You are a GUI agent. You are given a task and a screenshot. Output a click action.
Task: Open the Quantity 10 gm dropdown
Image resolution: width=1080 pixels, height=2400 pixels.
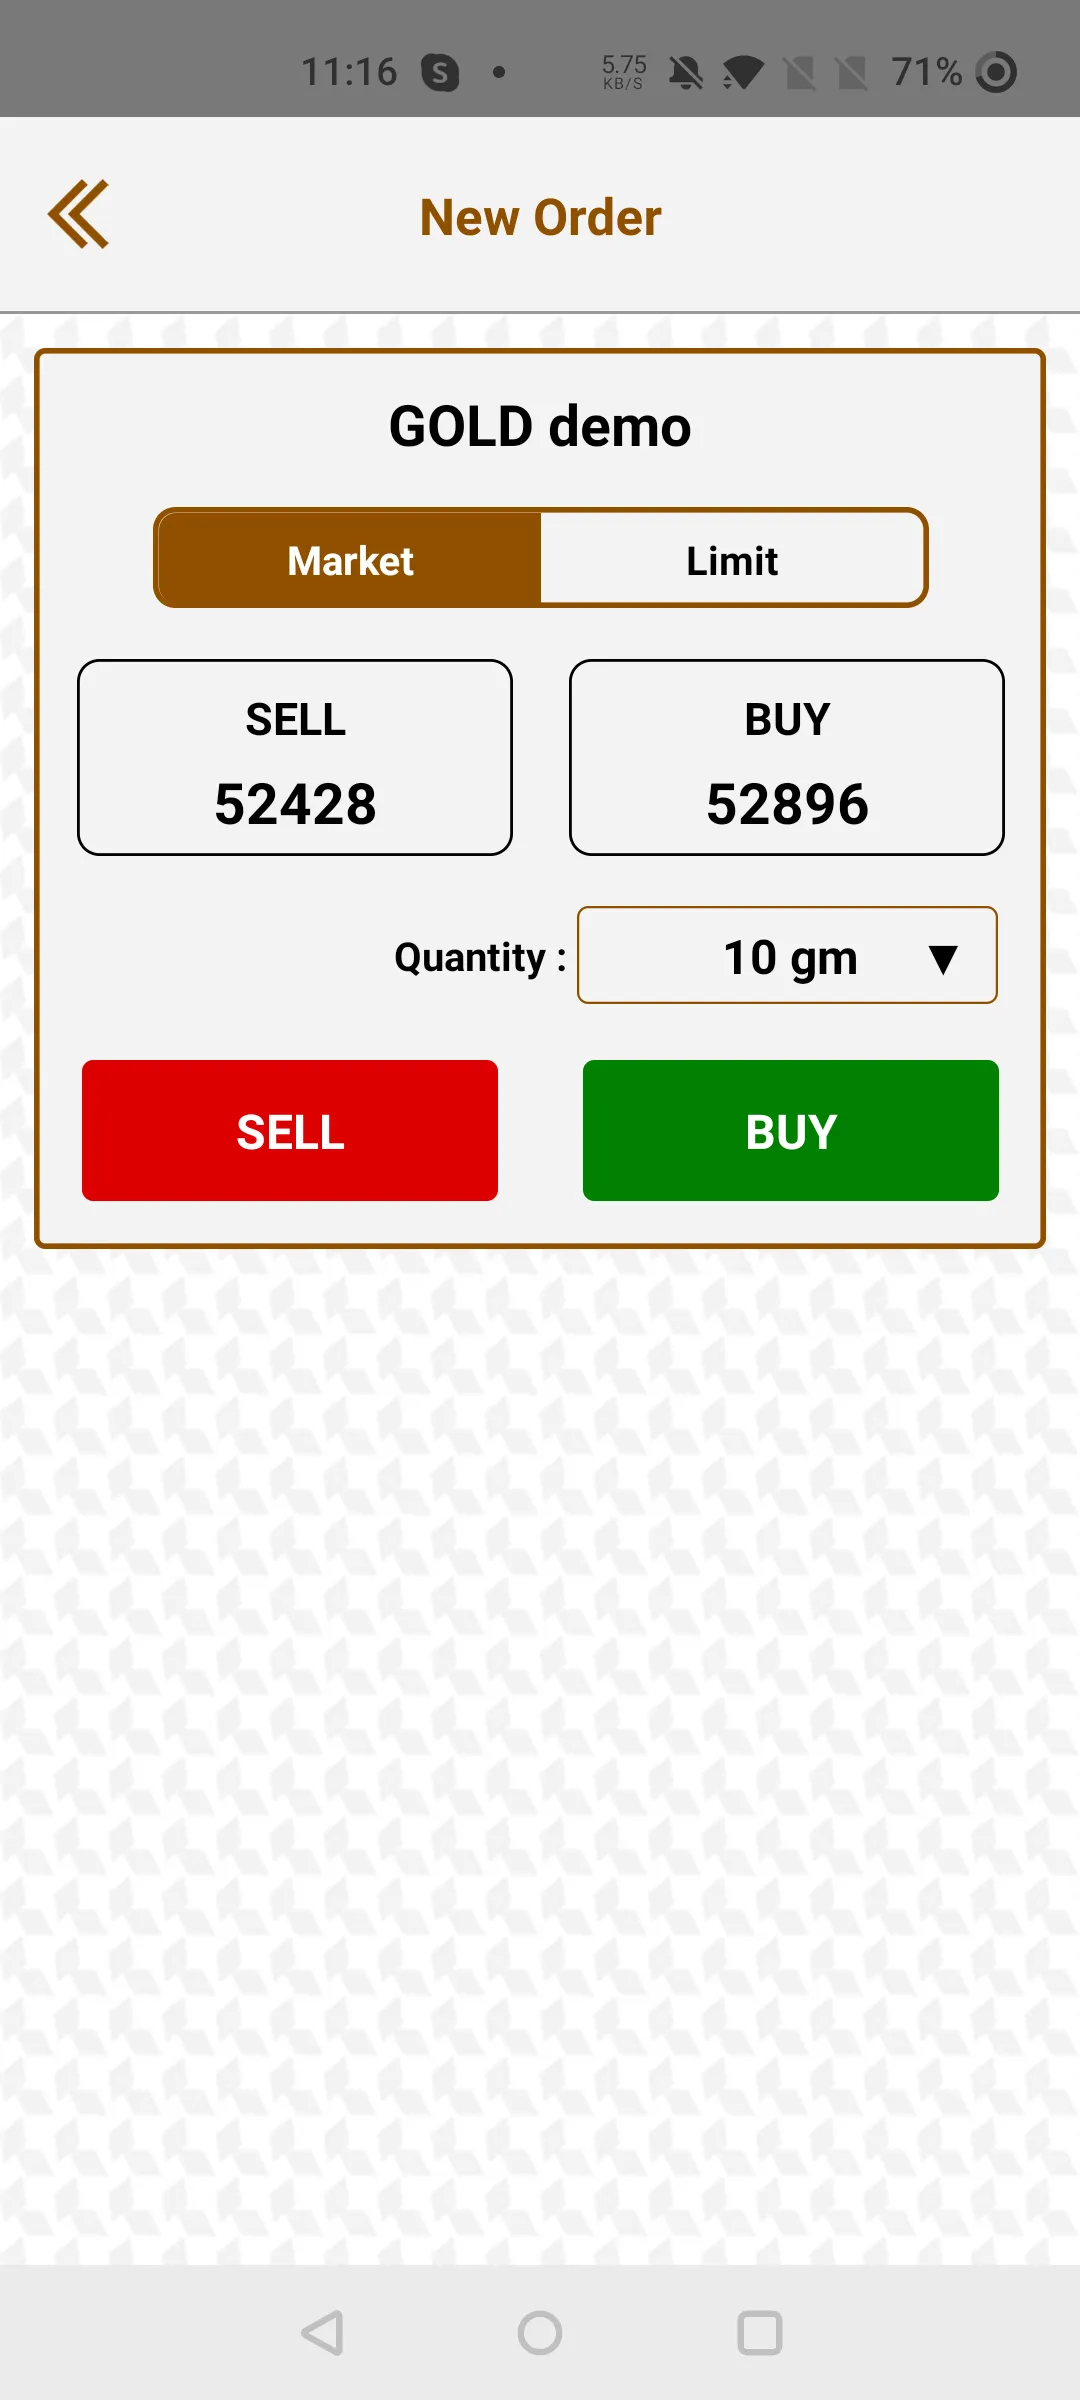787,955
